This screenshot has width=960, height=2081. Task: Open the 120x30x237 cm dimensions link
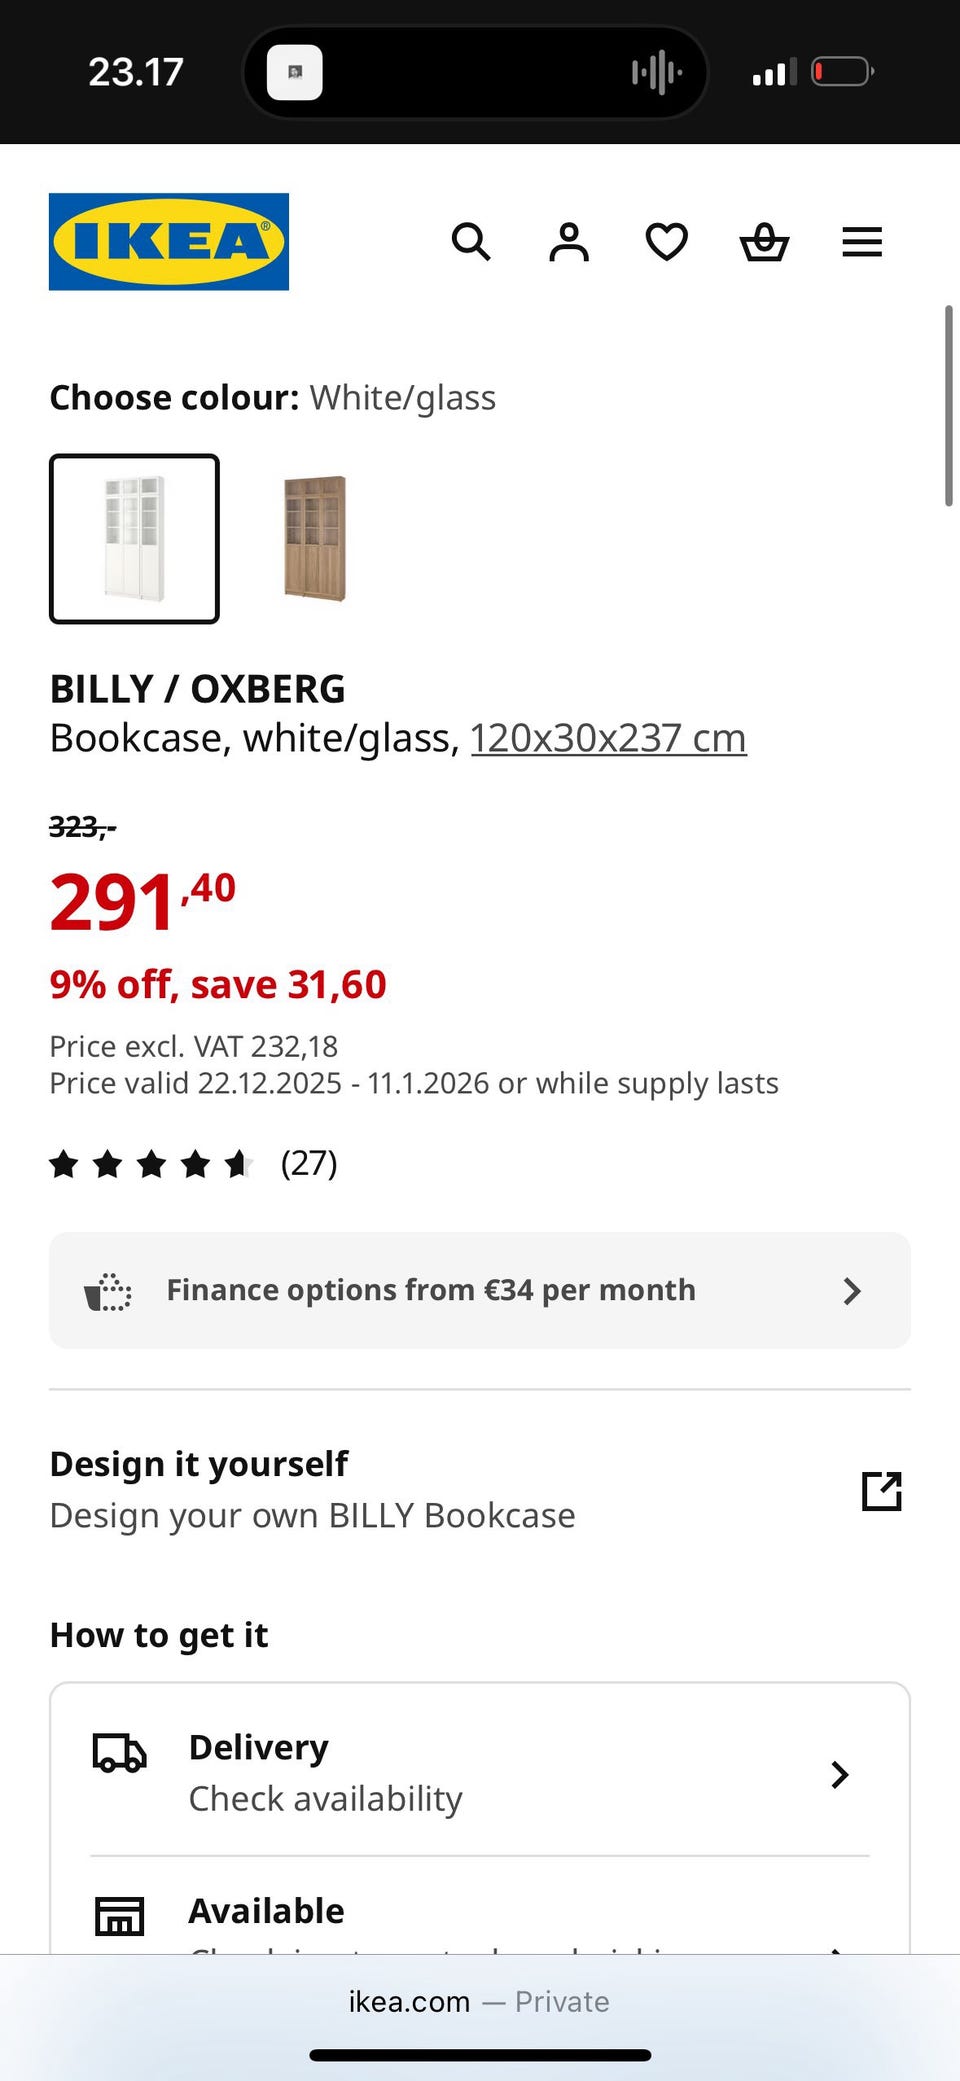click(608, 739)
